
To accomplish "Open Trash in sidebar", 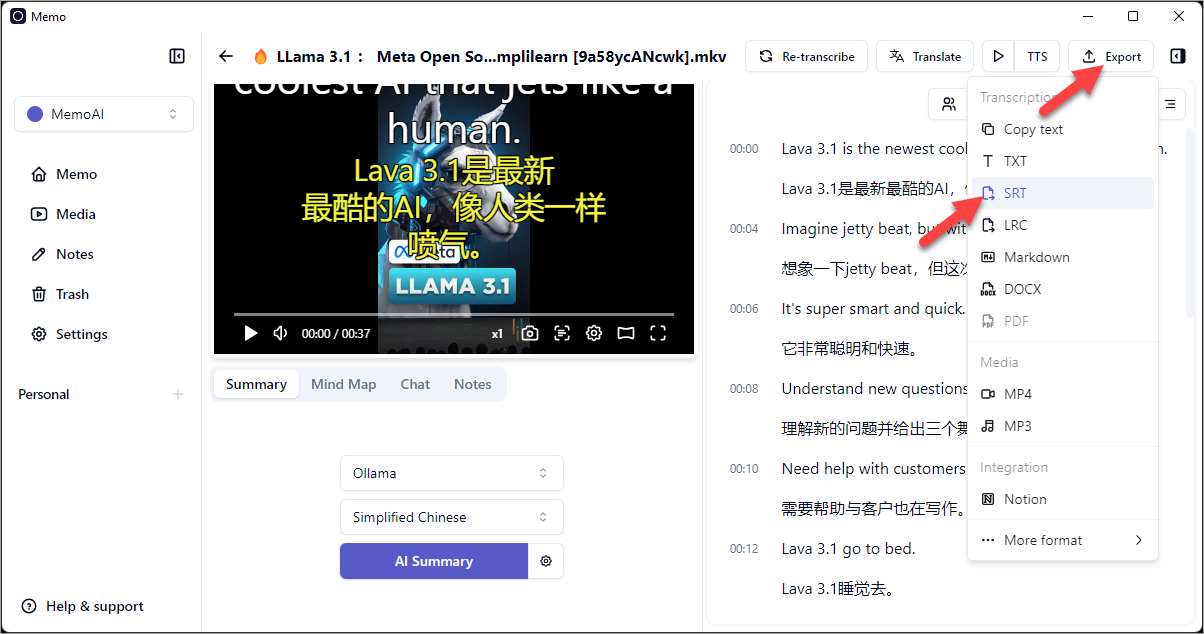I will pyautogui.click(x=60, y=294).
